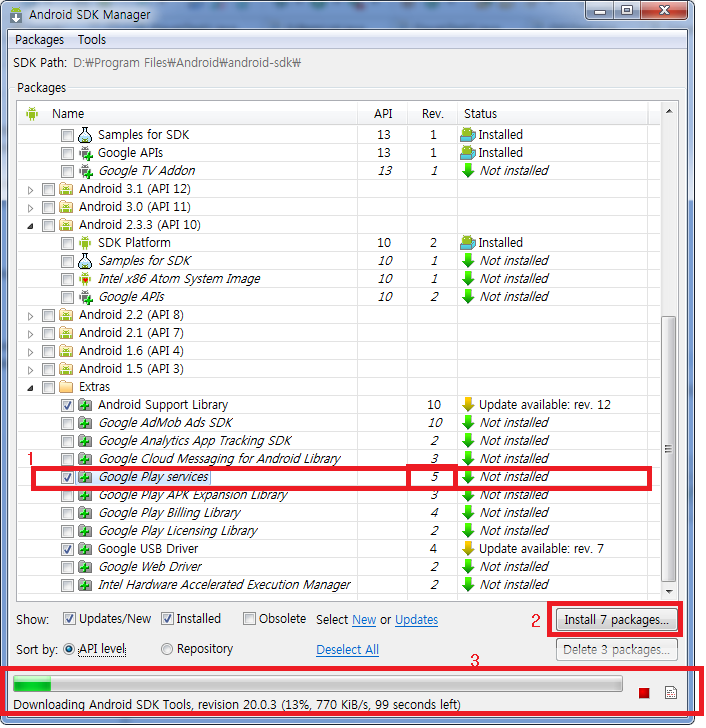The image size is (706, 728).
Task: Collapse the Android 2.3.3 (API 10) node
Action: 30,226
